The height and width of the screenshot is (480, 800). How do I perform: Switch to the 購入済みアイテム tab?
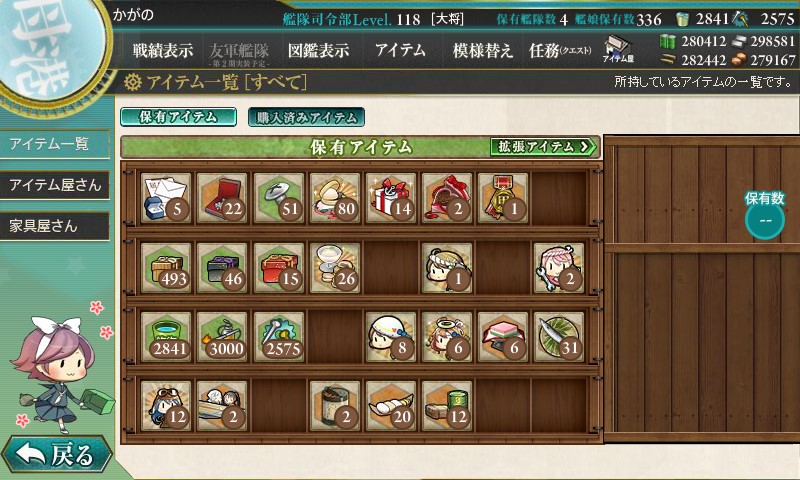(x=306, y=117)
